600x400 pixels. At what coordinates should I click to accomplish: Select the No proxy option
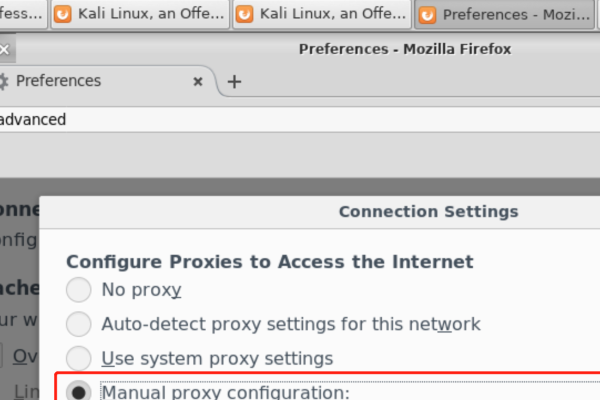click(78, 291)
